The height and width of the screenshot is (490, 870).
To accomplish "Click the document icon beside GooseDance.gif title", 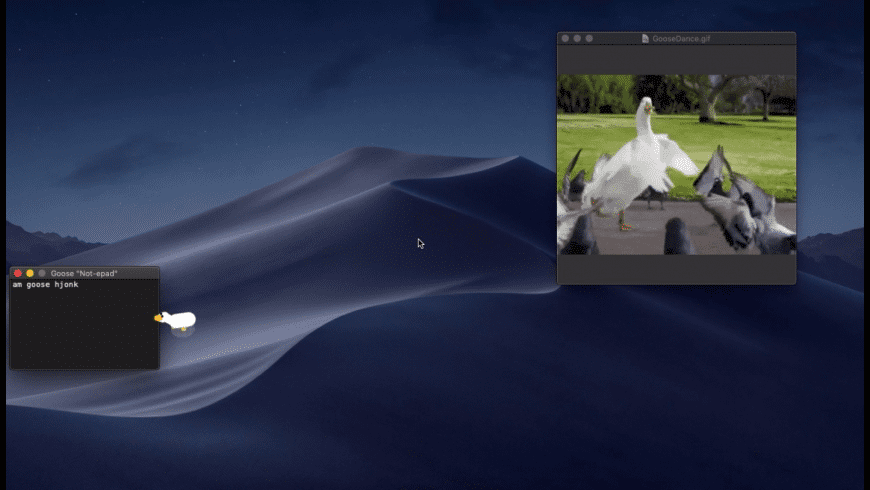I will click(x=645, y=38).
